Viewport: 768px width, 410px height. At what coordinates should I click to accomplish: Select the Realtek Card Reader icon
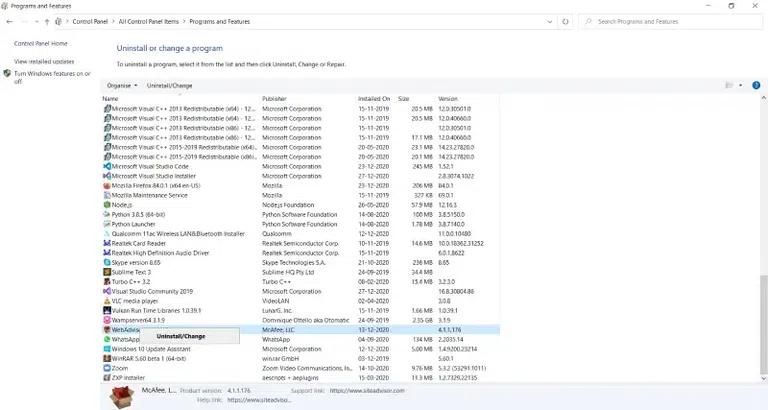(107, 243)
